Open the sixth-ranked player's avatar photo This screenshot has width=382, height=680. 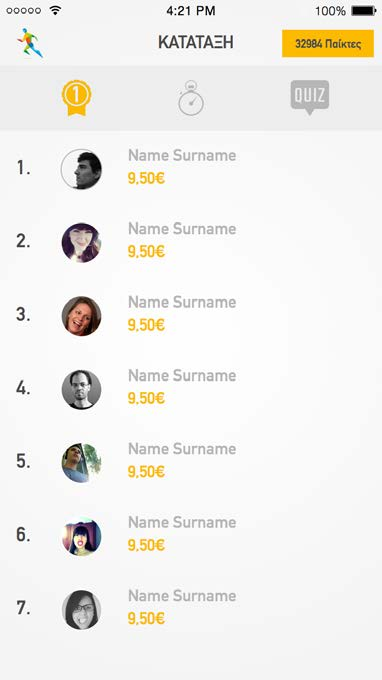pyautogui.click(x=81, y=536)
